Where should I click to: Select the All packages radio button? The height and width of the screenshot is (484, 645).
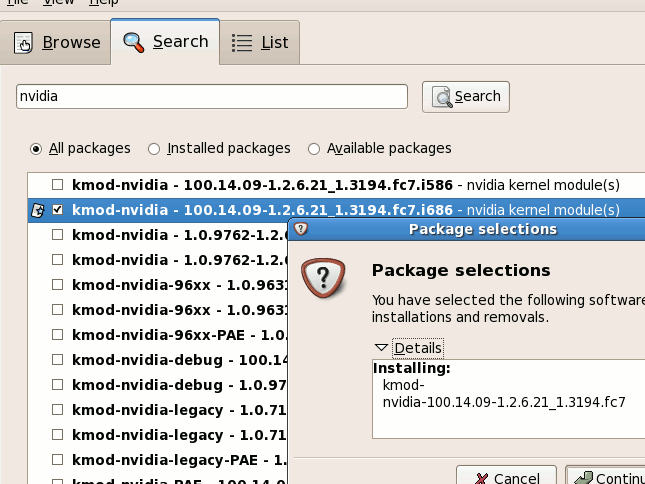[36, 149]
